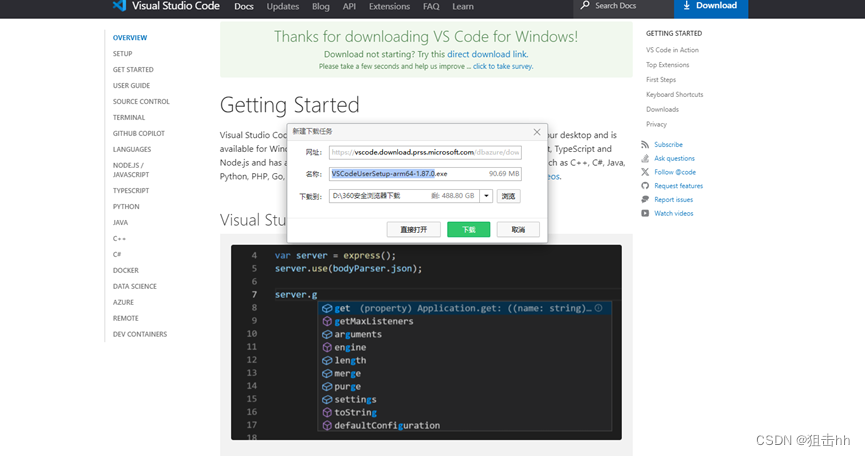Screen dimensions: 865x456
Task: Select PYTHON in the left sidebar
Action: click(x=126, y=207)
